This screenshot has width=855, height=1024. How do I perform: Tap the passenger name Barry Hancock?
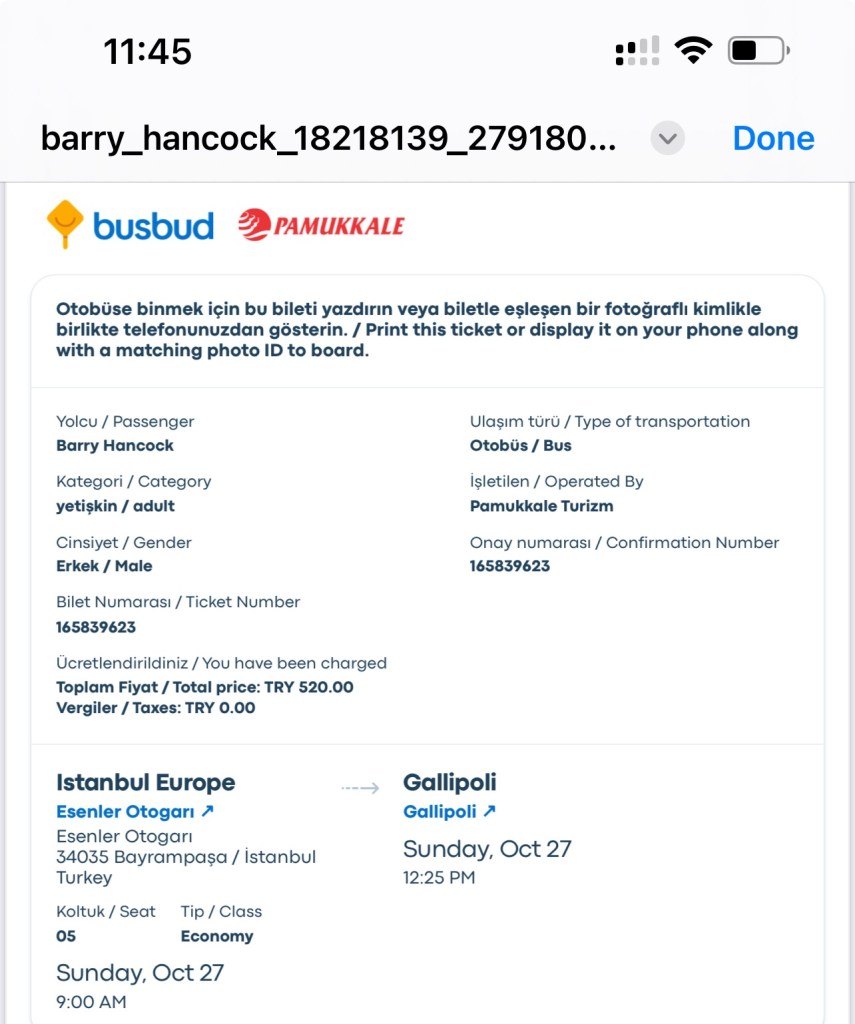click(115, 446)
